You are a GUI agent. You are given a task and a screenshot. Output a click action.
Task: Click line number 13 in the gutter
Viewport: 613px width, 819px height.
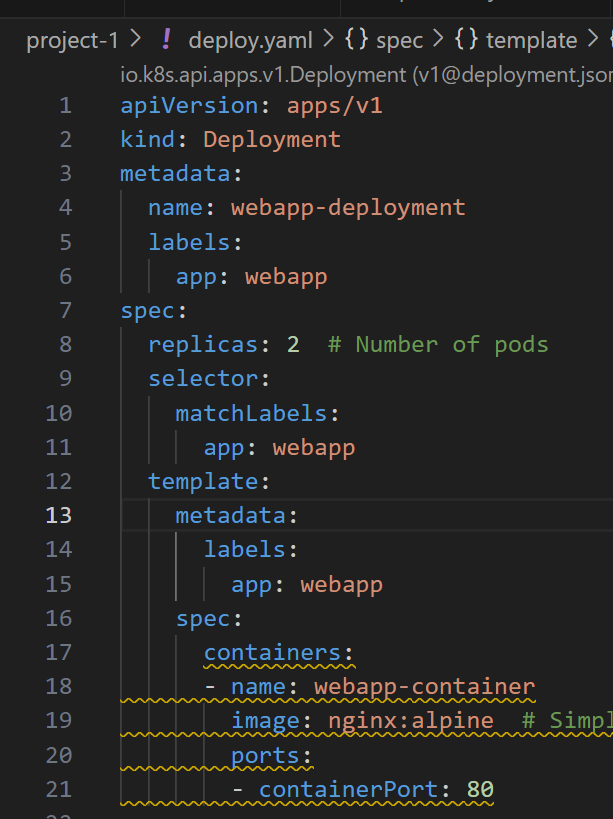59,515
